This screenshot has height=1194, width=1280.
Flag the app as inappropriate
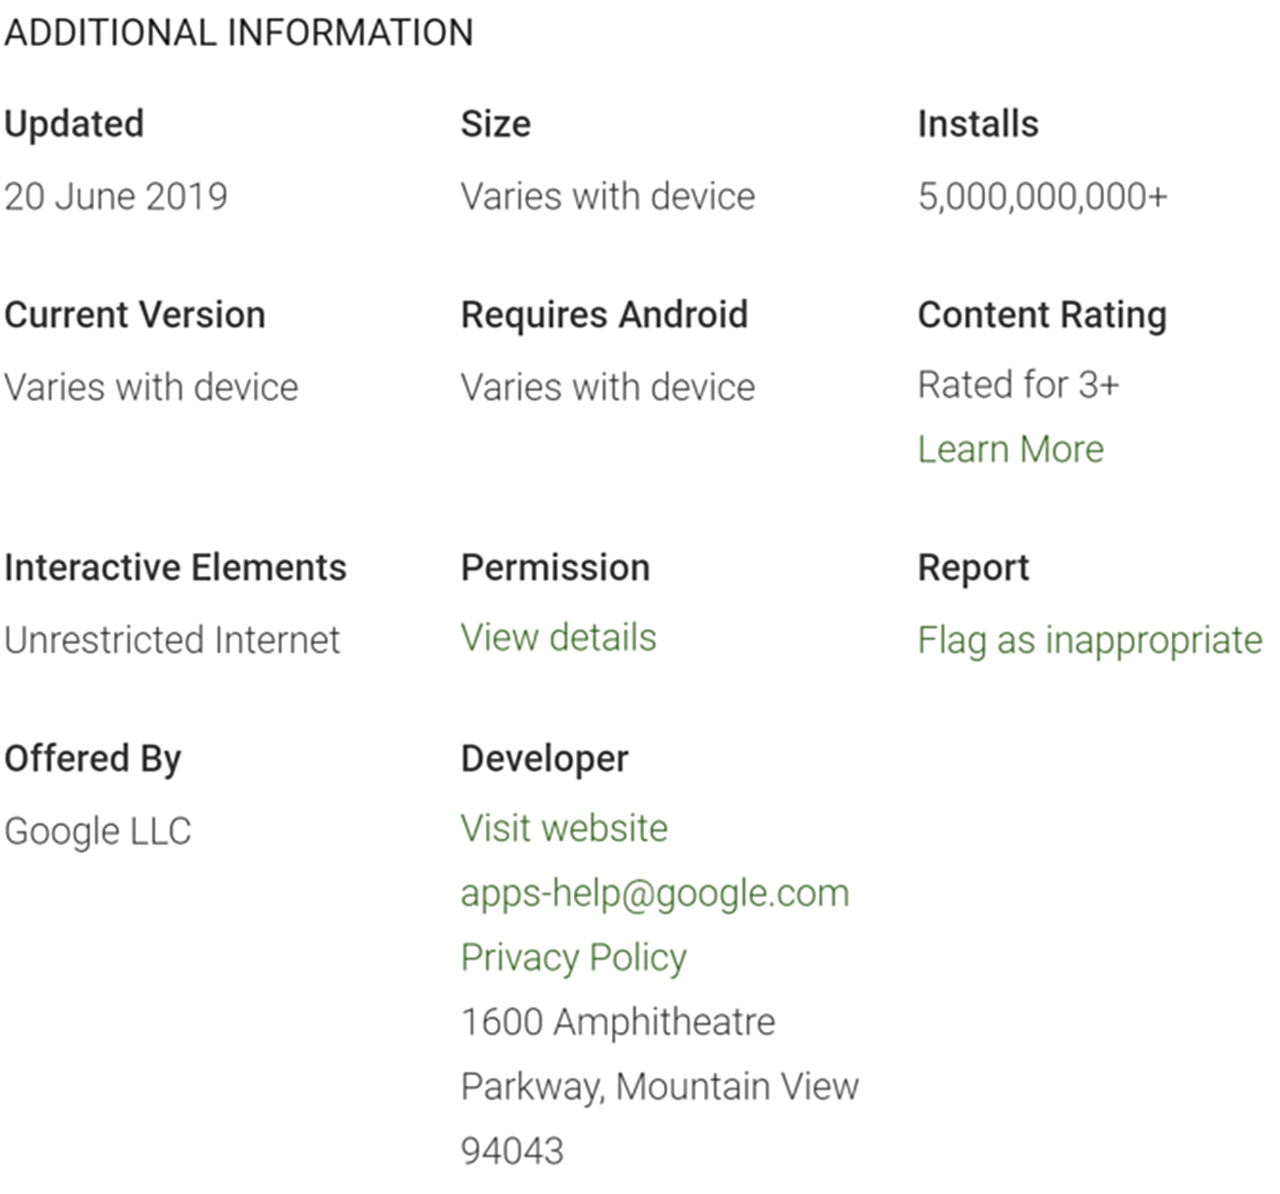[x=1089, y=640]
